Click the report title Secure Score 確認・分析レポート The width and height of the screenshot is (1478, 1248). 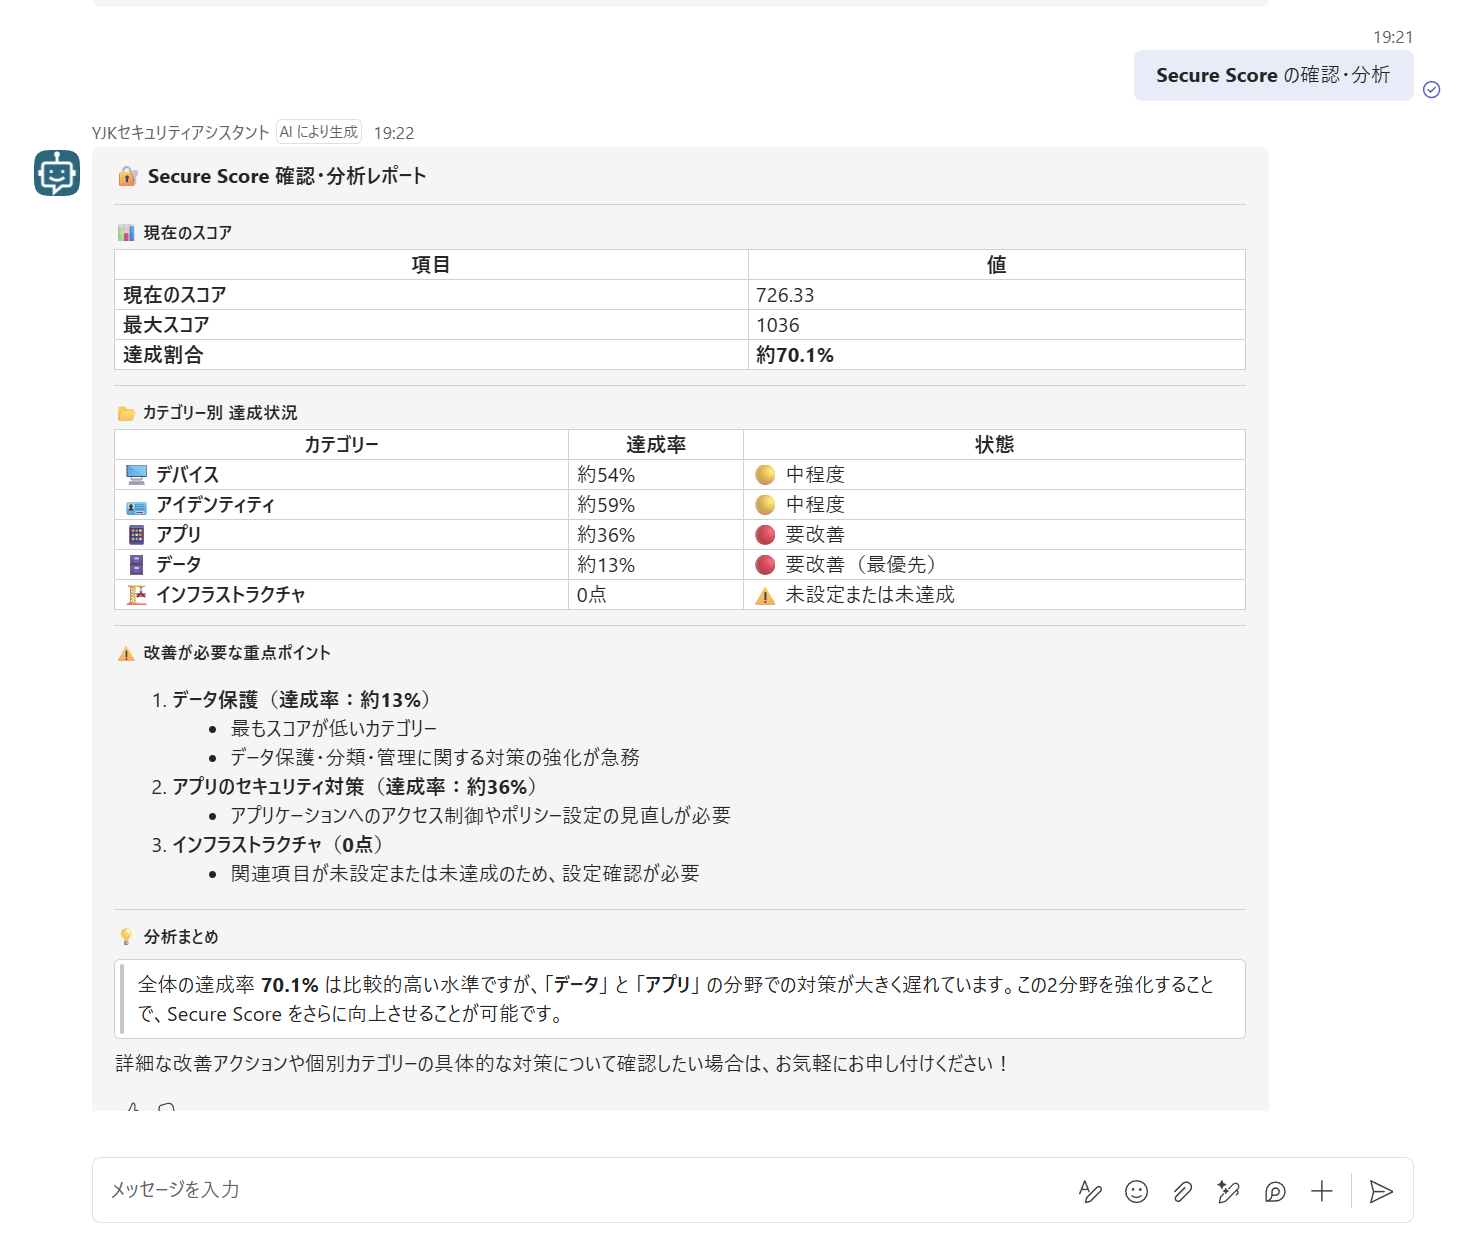[287, 176]
